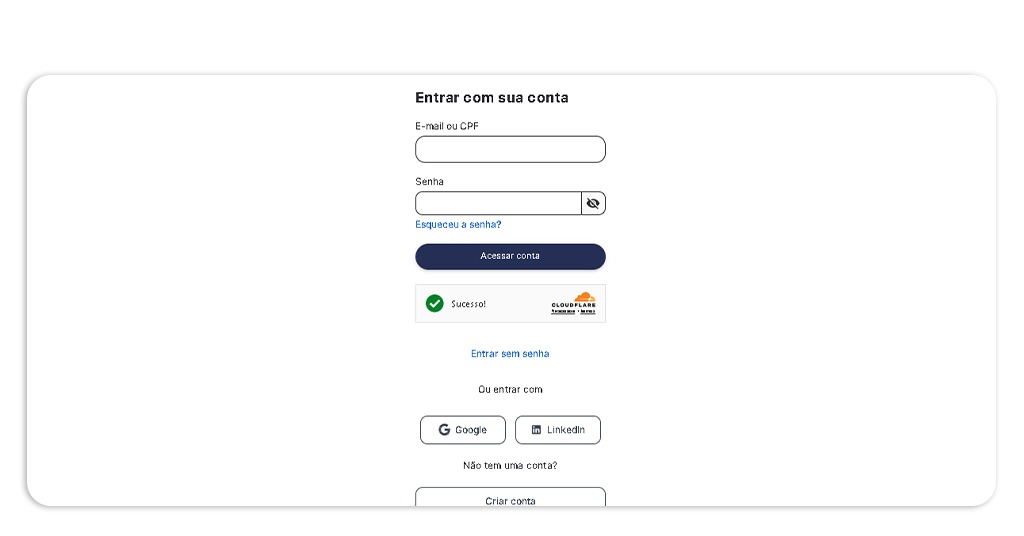Click the "Senha" field label

click(x=430, y=182)
